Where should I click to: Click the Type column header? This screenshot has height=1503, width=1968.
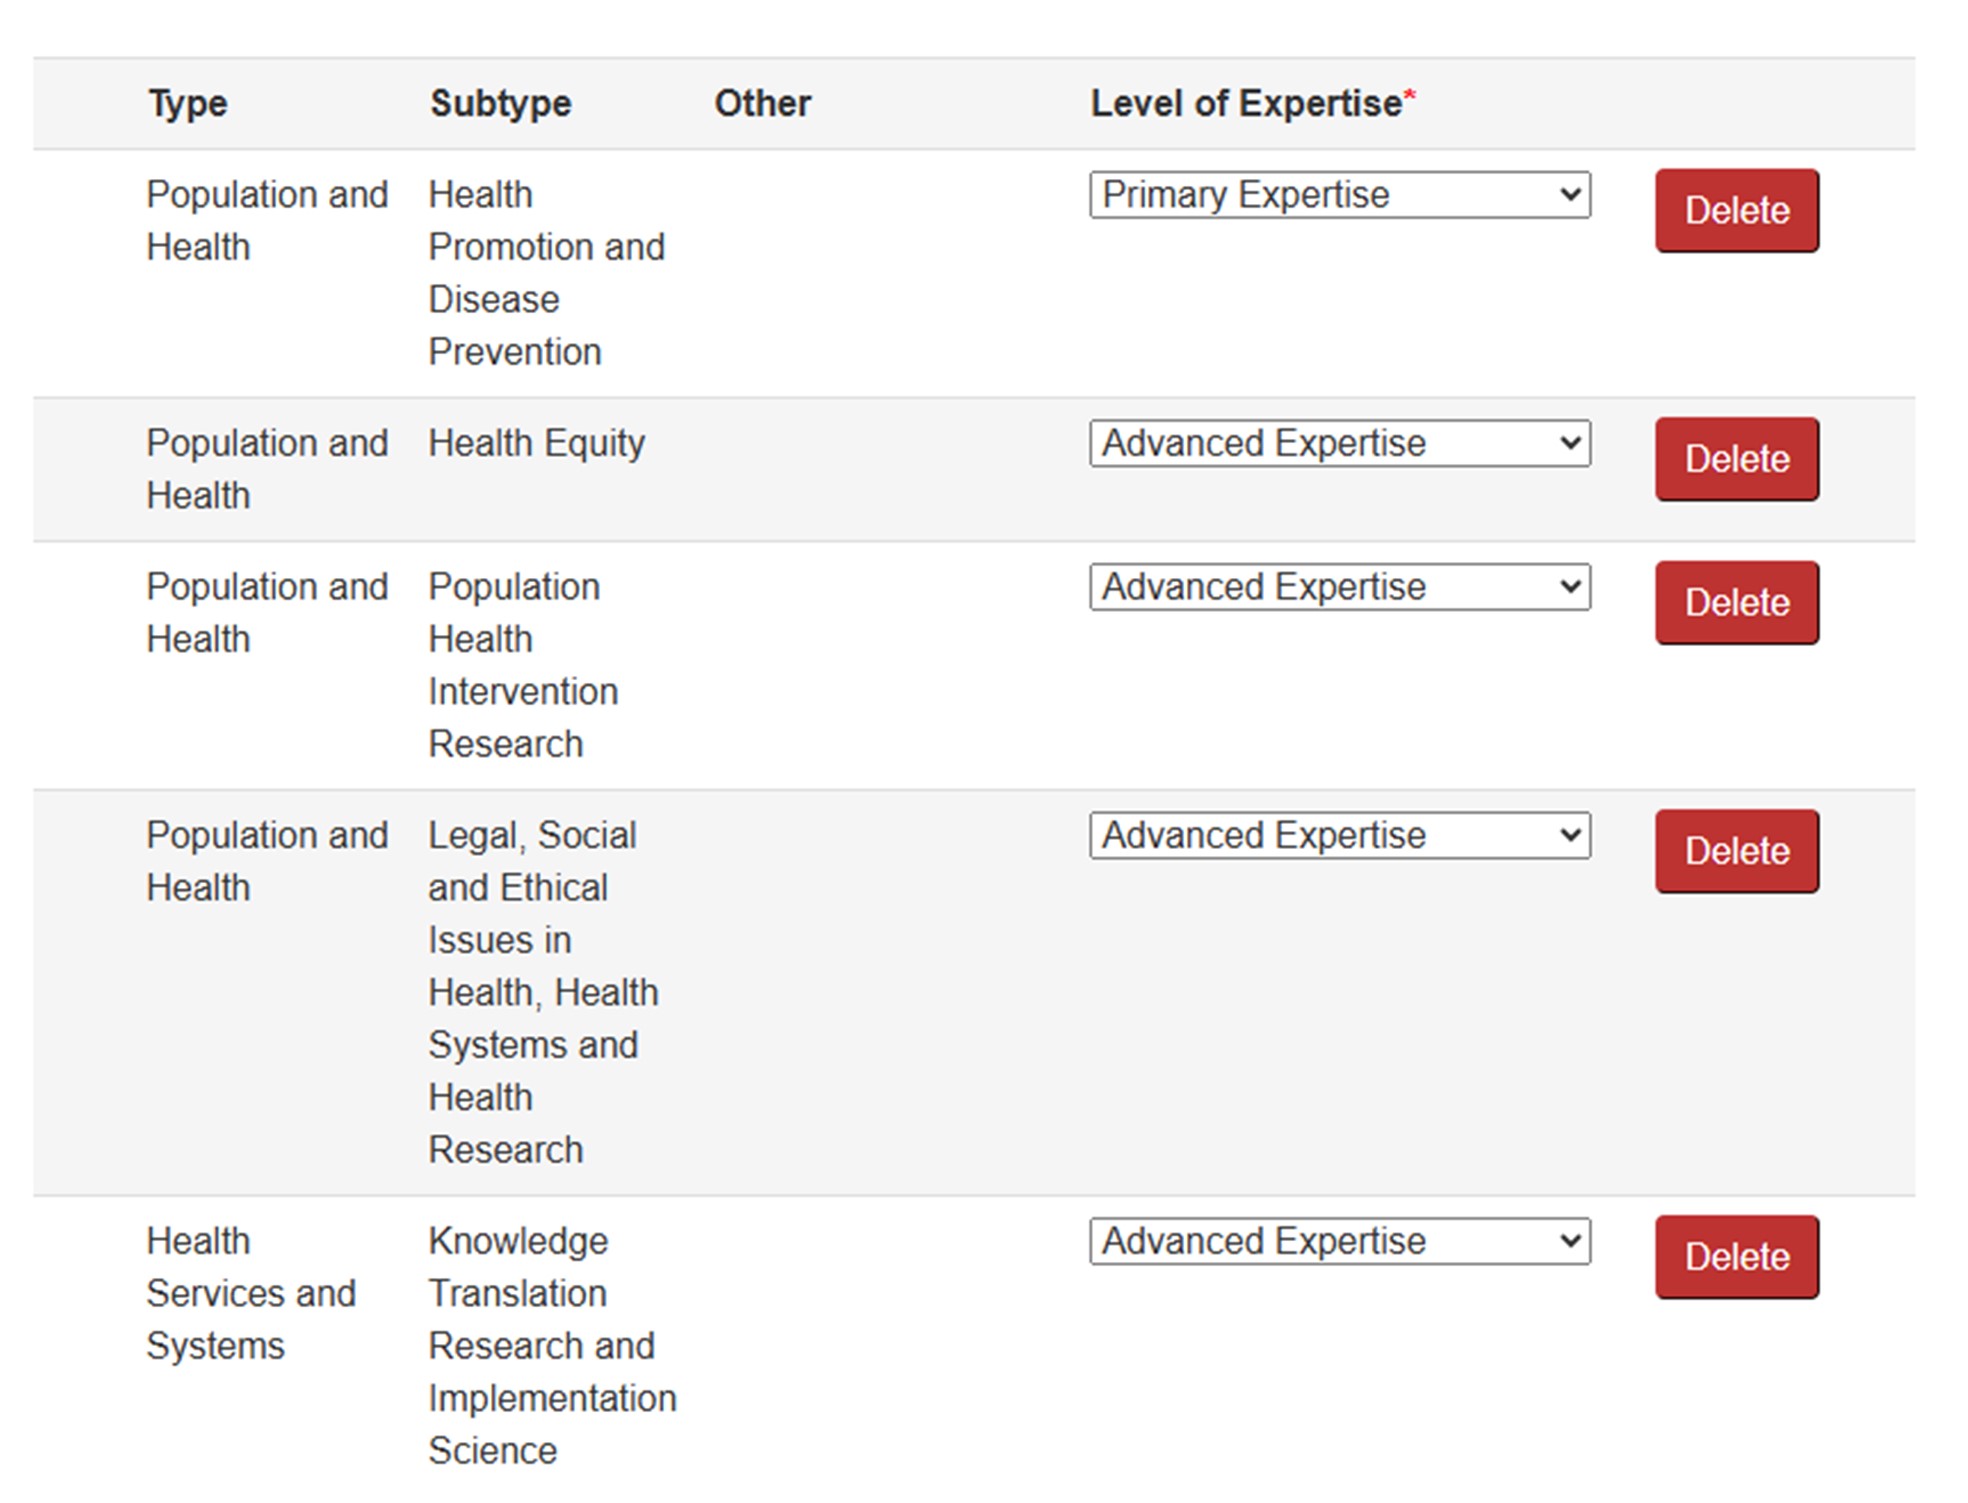[188, 104]
